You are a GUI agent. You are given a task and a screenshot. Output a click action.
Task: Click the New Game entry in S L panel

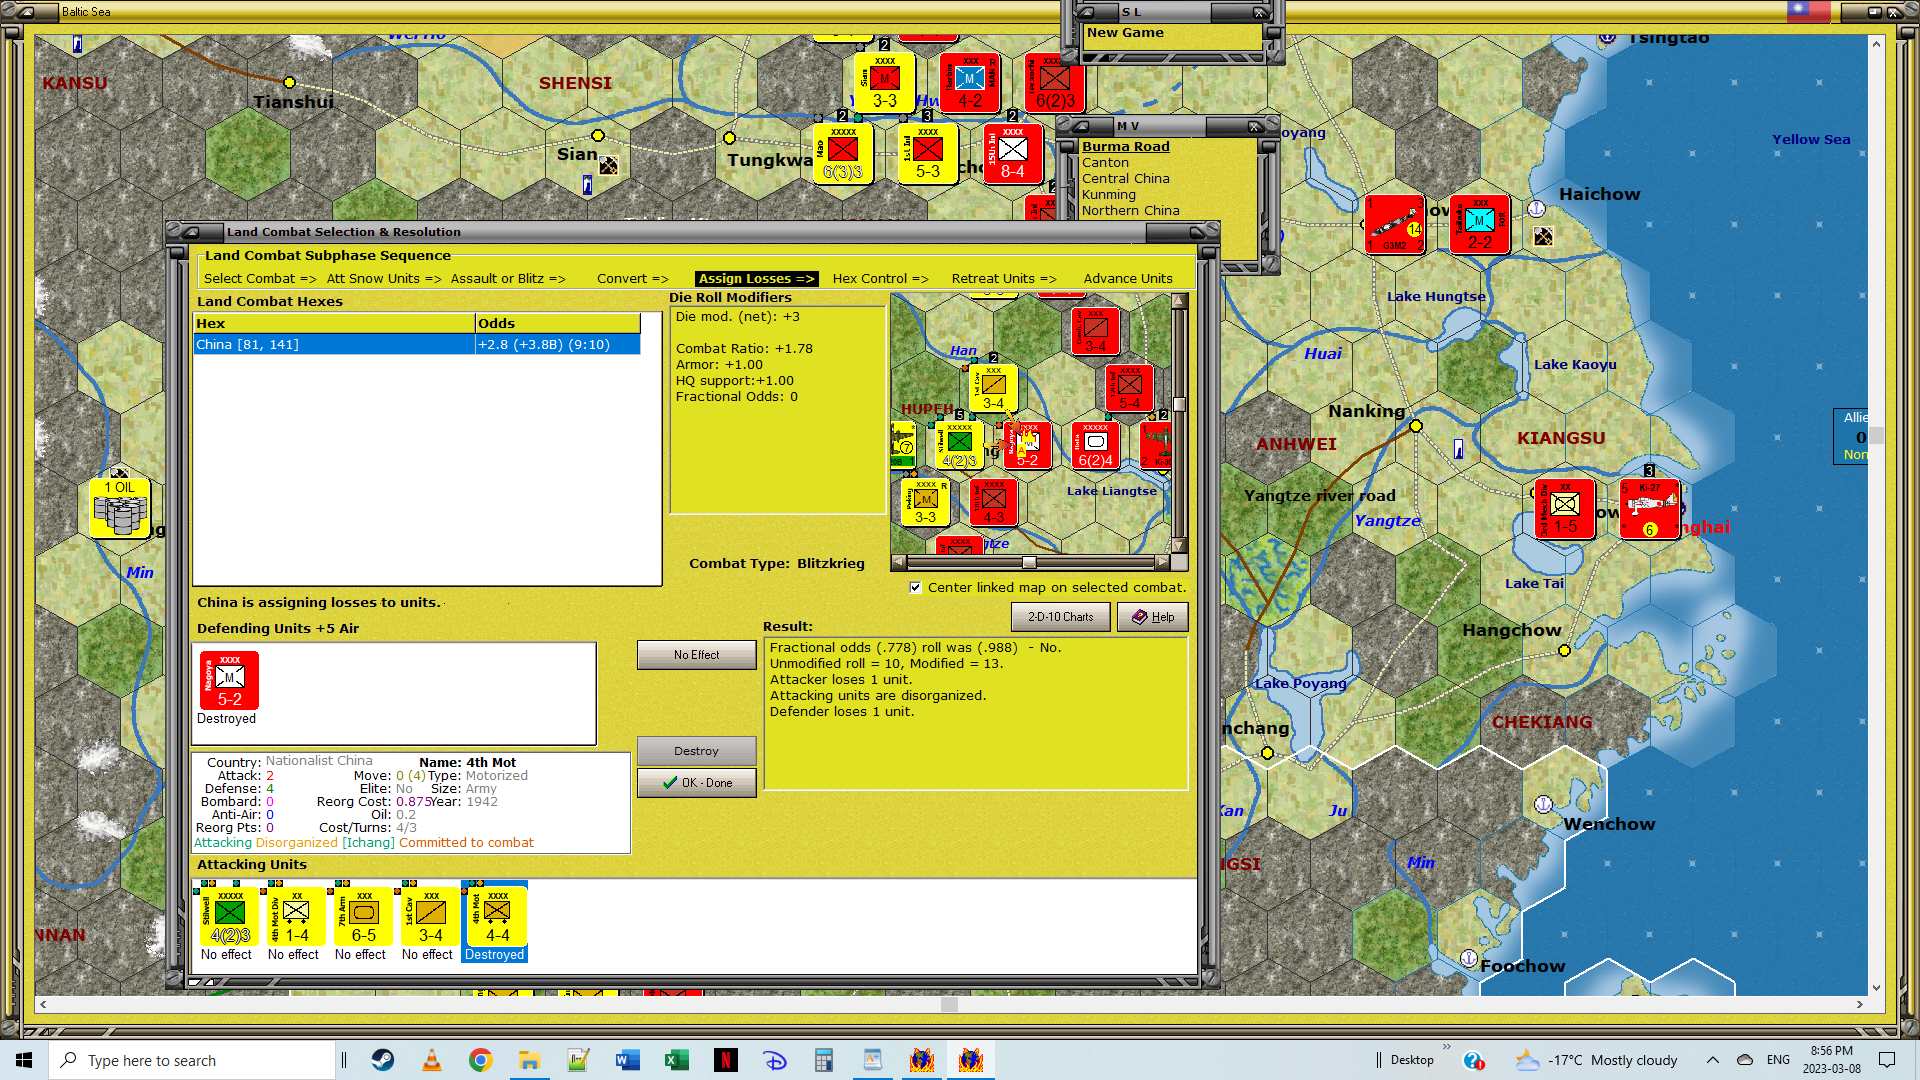click(1125, 32)
